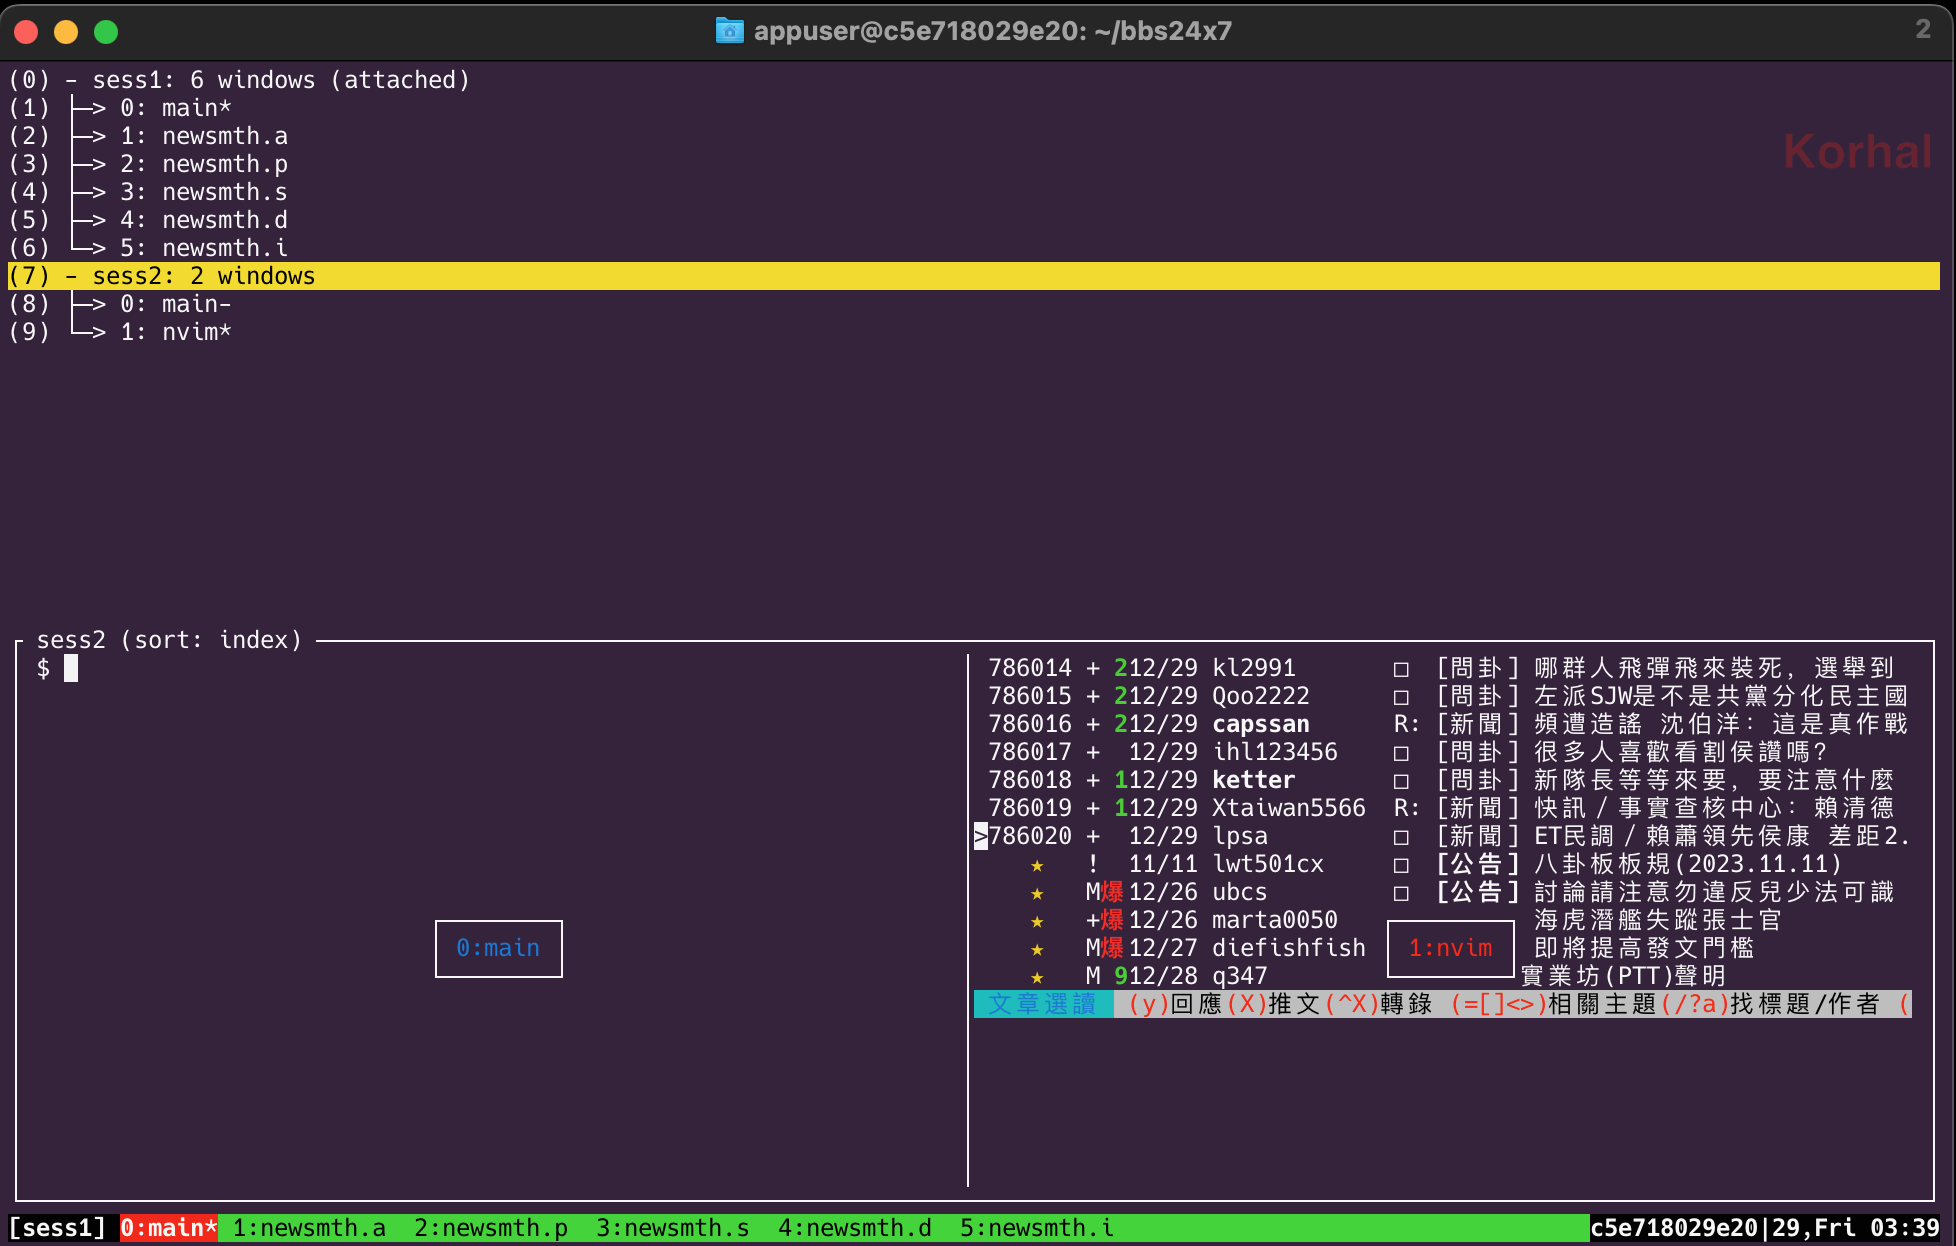Click article 786015 by Qoo2222
1956x1246 pixels.
(1448, 696)
